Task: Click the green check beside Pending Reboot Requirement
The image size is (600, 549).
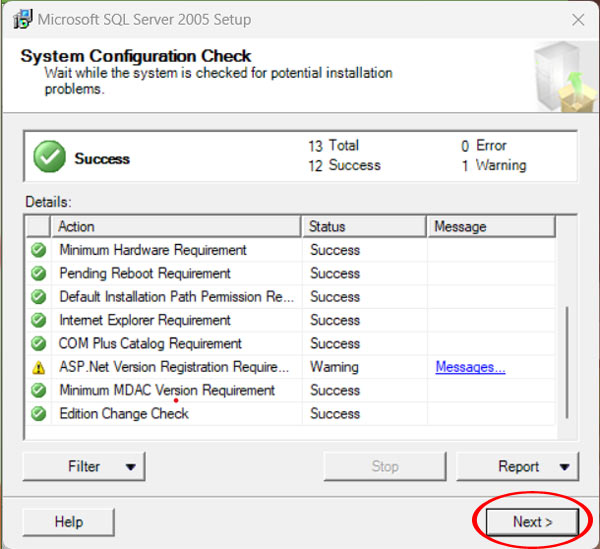Action: (39, 274)
